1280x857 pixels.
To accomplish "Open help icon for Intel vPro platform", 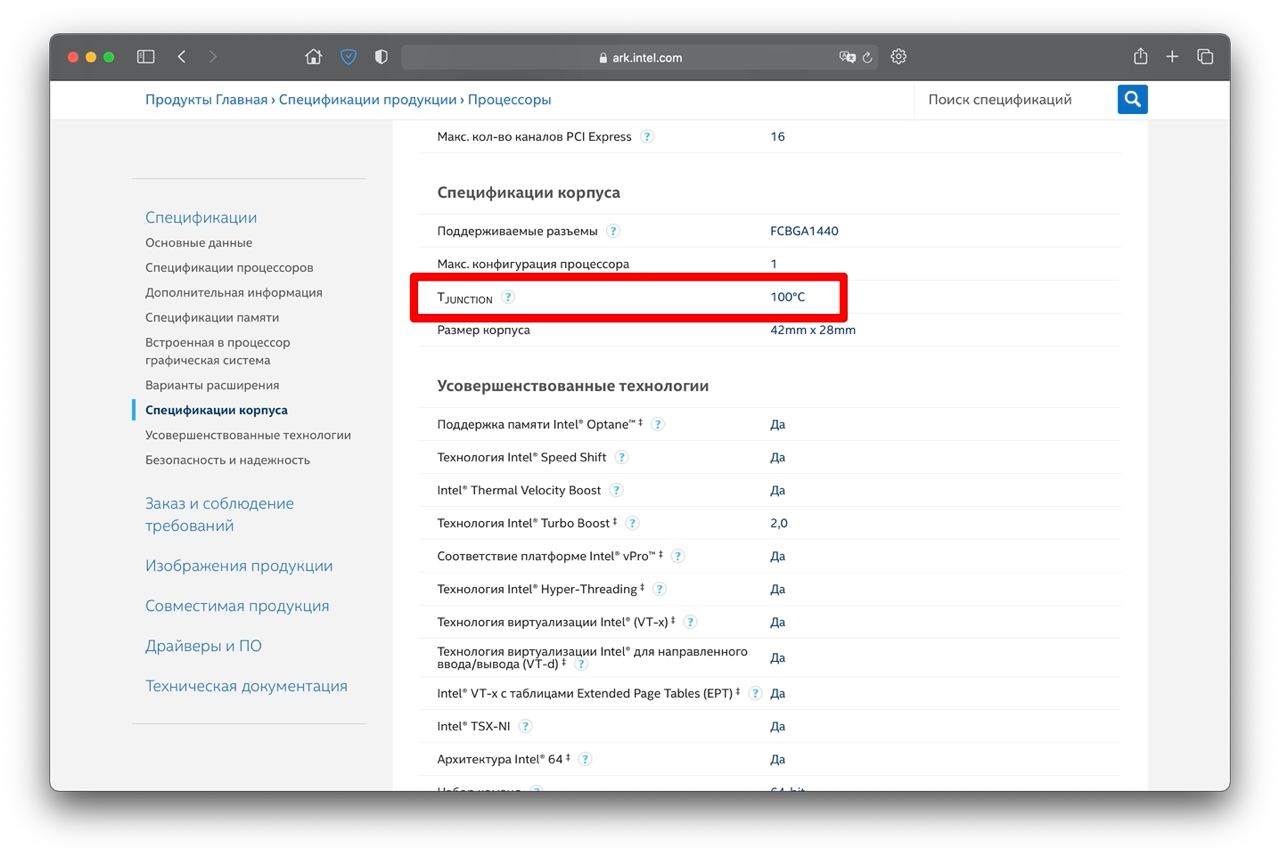I will (x=678, y=556).
